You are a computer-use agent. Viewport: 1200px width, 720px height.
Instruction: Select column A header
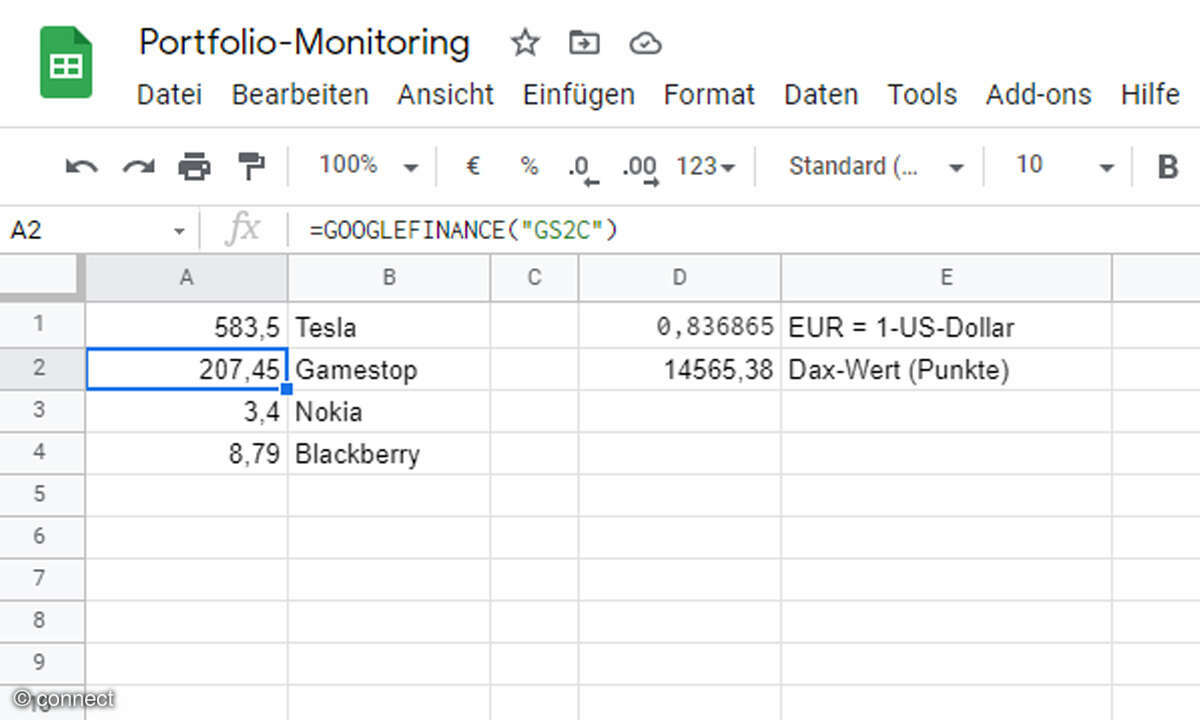click(187, 278)
